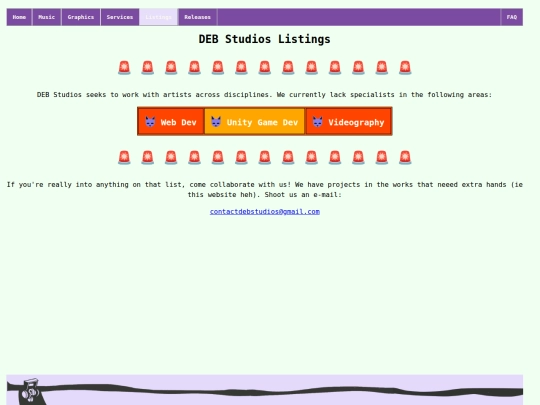Open the Graphics nav item
540x405 pixels.
(x=81, y=17)
